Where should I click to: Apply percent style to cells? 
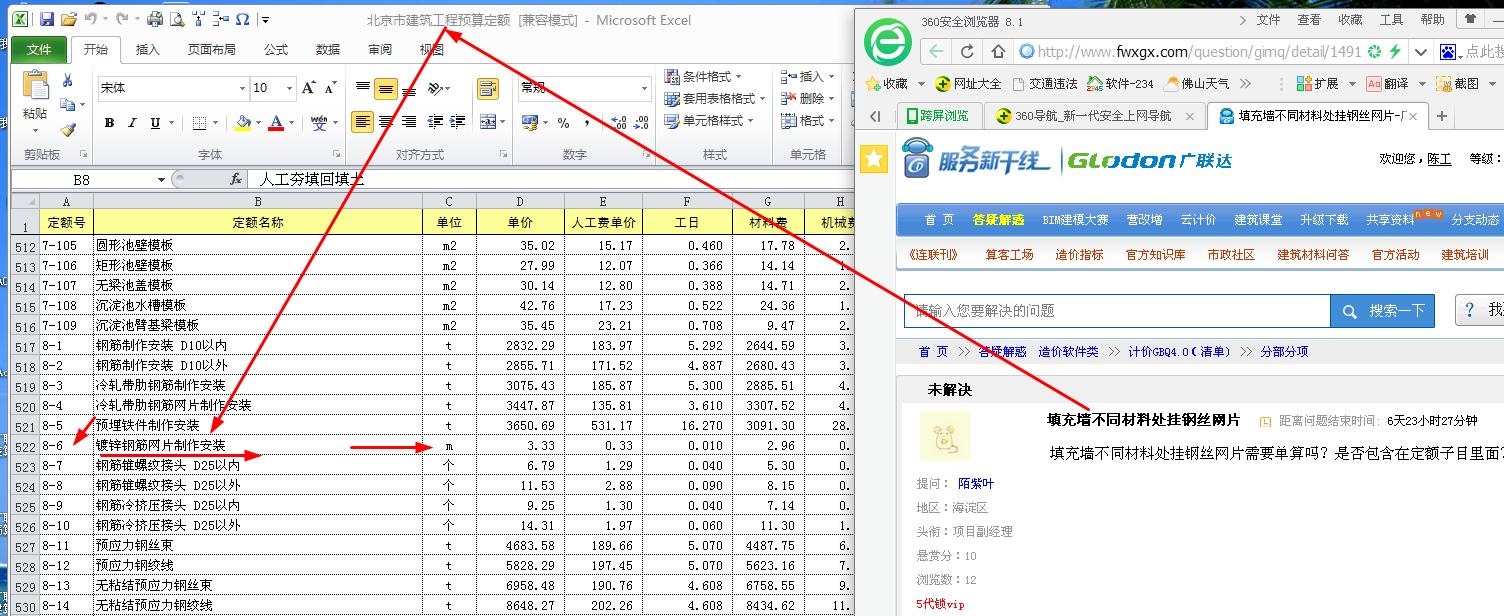pos(563,122)
